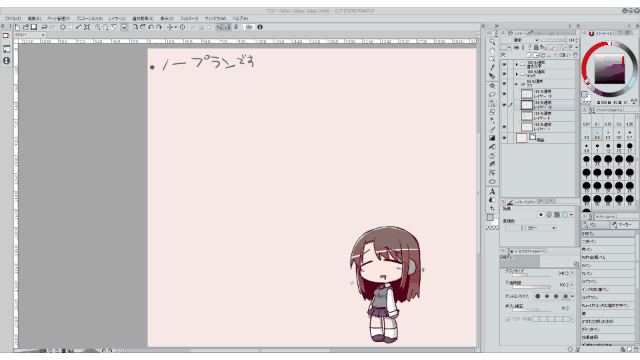
Task: Select the Figure ellipse tool
Action: [492, 182]
